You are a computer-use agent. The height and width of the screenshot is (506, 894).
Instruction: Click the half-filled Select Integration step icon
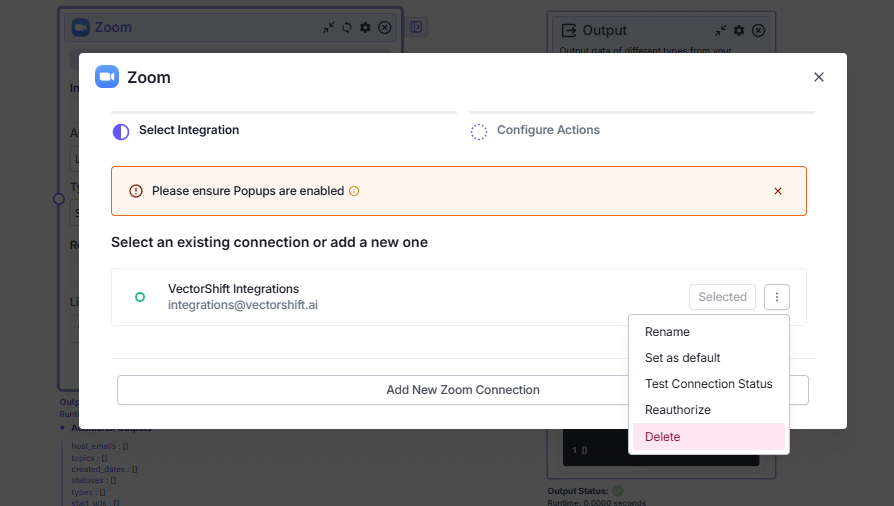coord(121,132)
